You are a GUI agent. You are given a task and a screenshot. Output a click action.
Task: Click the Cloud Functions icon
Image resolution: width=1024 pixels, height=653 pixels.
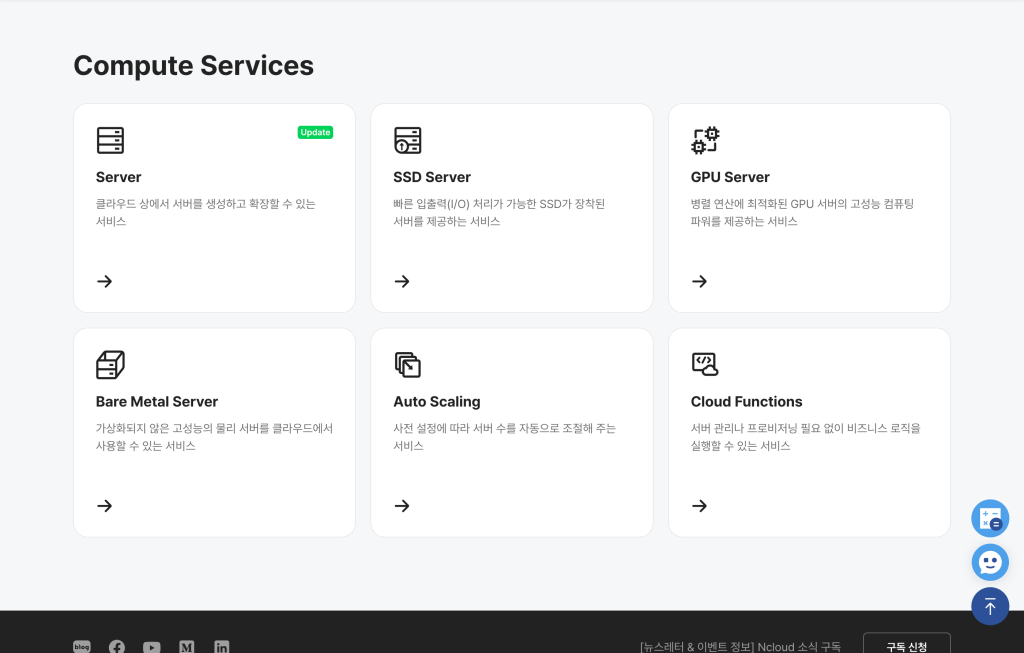(x=705, y=365)
